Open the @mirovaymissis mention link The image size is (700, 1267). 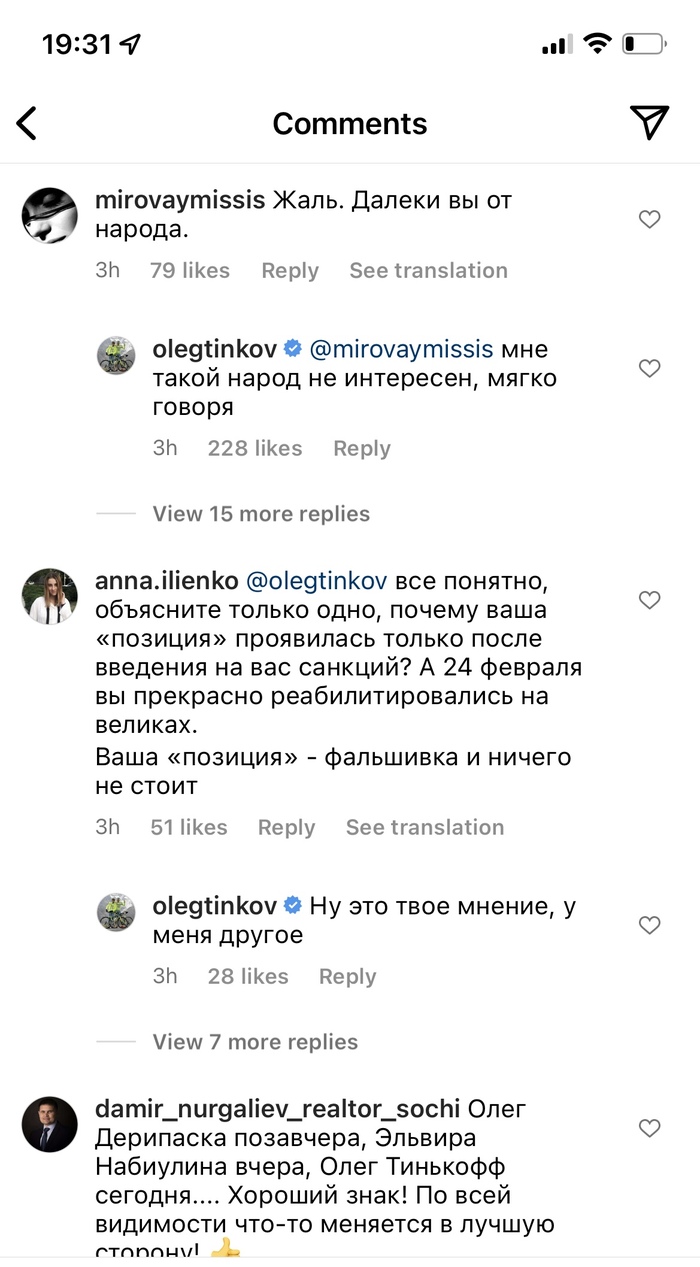(x=401, y=349)
